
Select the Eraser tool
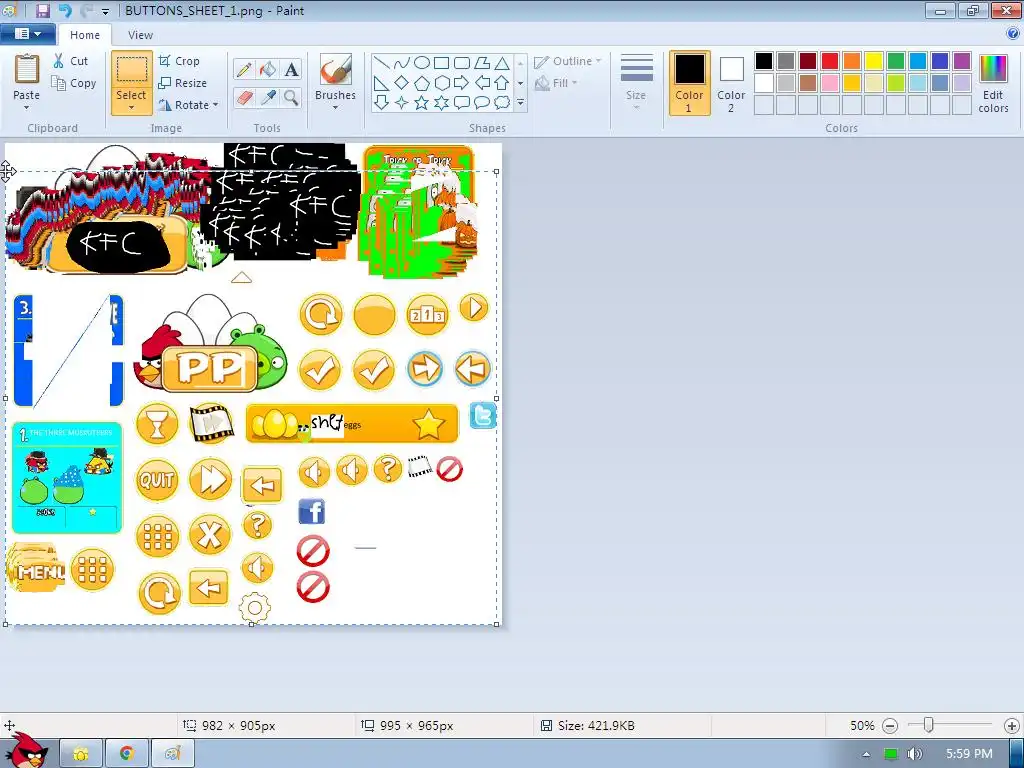pyautogui.click(x=244, y=98)
